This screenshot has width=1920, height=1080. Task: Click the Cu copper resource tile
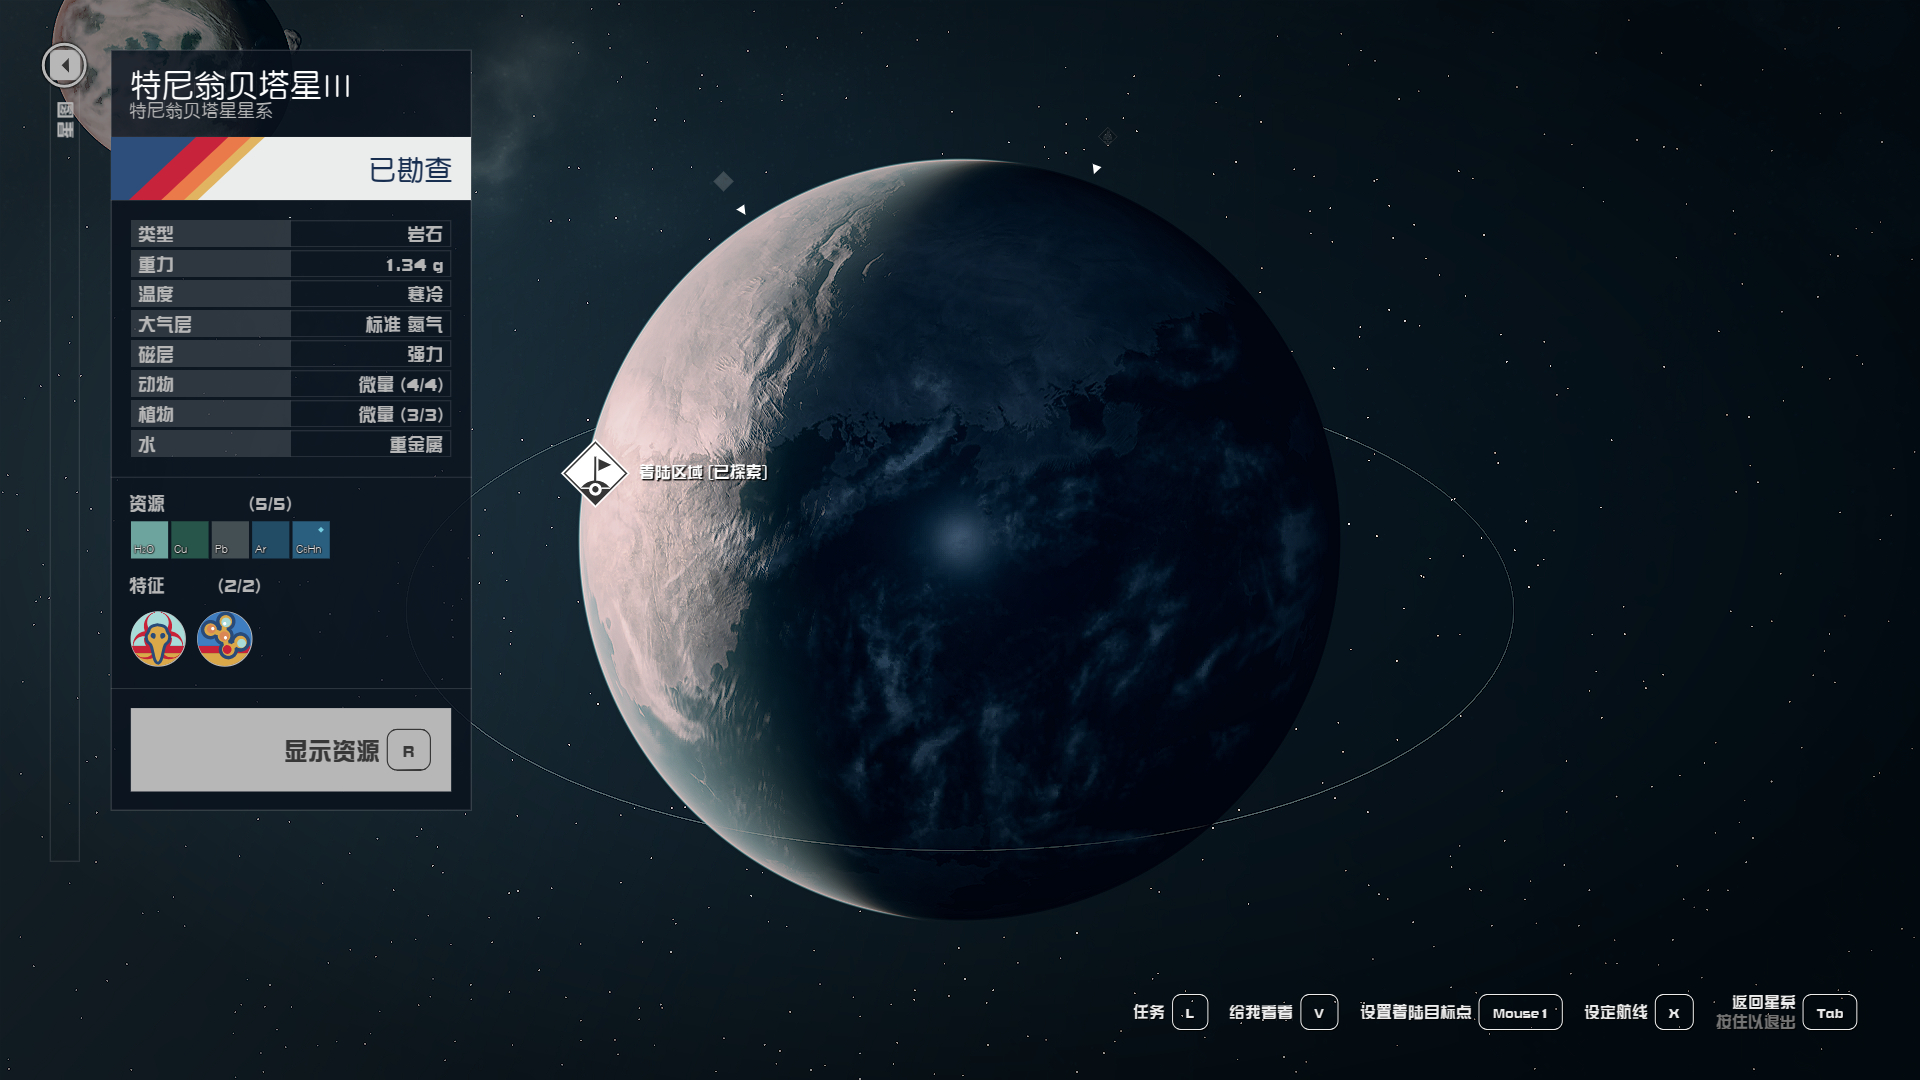(189, 540)
